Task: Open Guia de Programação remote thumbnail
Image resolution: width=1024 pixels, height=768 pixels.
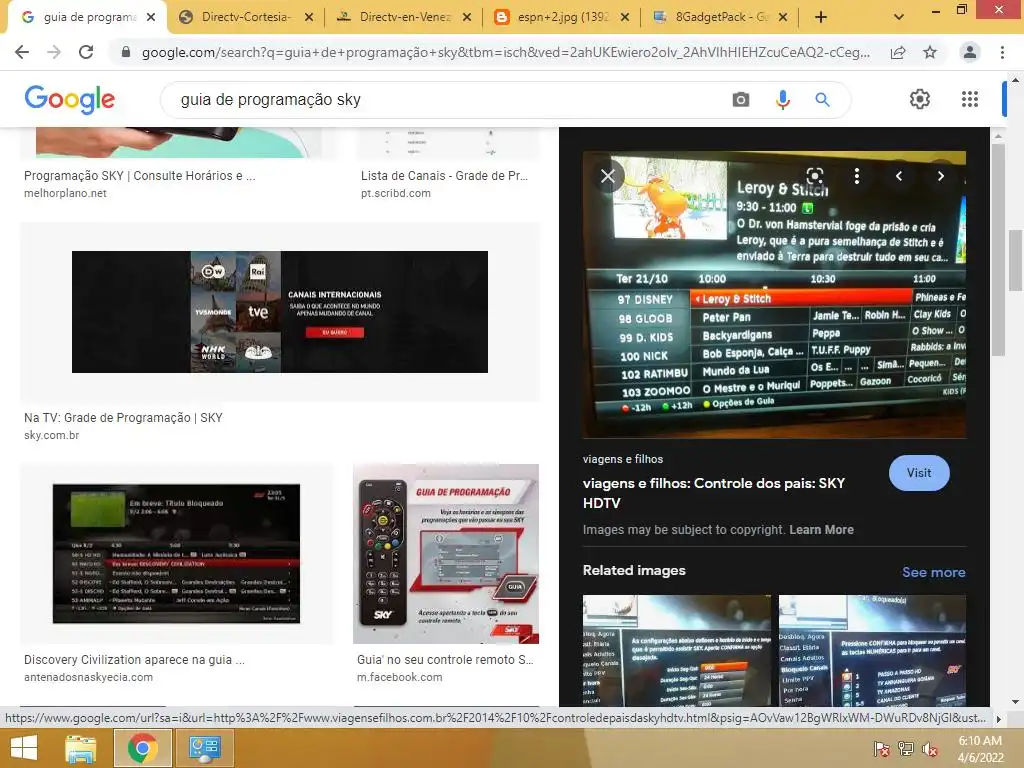Action: (446, 554)
